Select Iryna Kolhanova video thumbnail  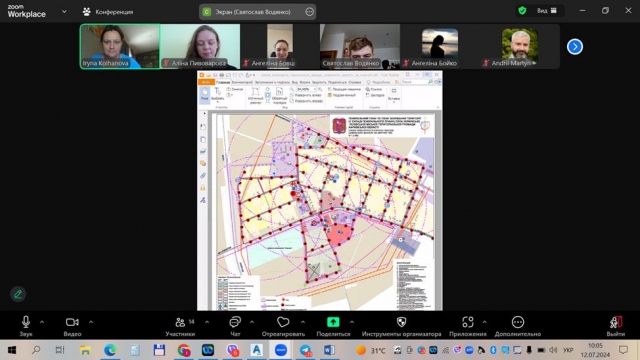(120, 46)
